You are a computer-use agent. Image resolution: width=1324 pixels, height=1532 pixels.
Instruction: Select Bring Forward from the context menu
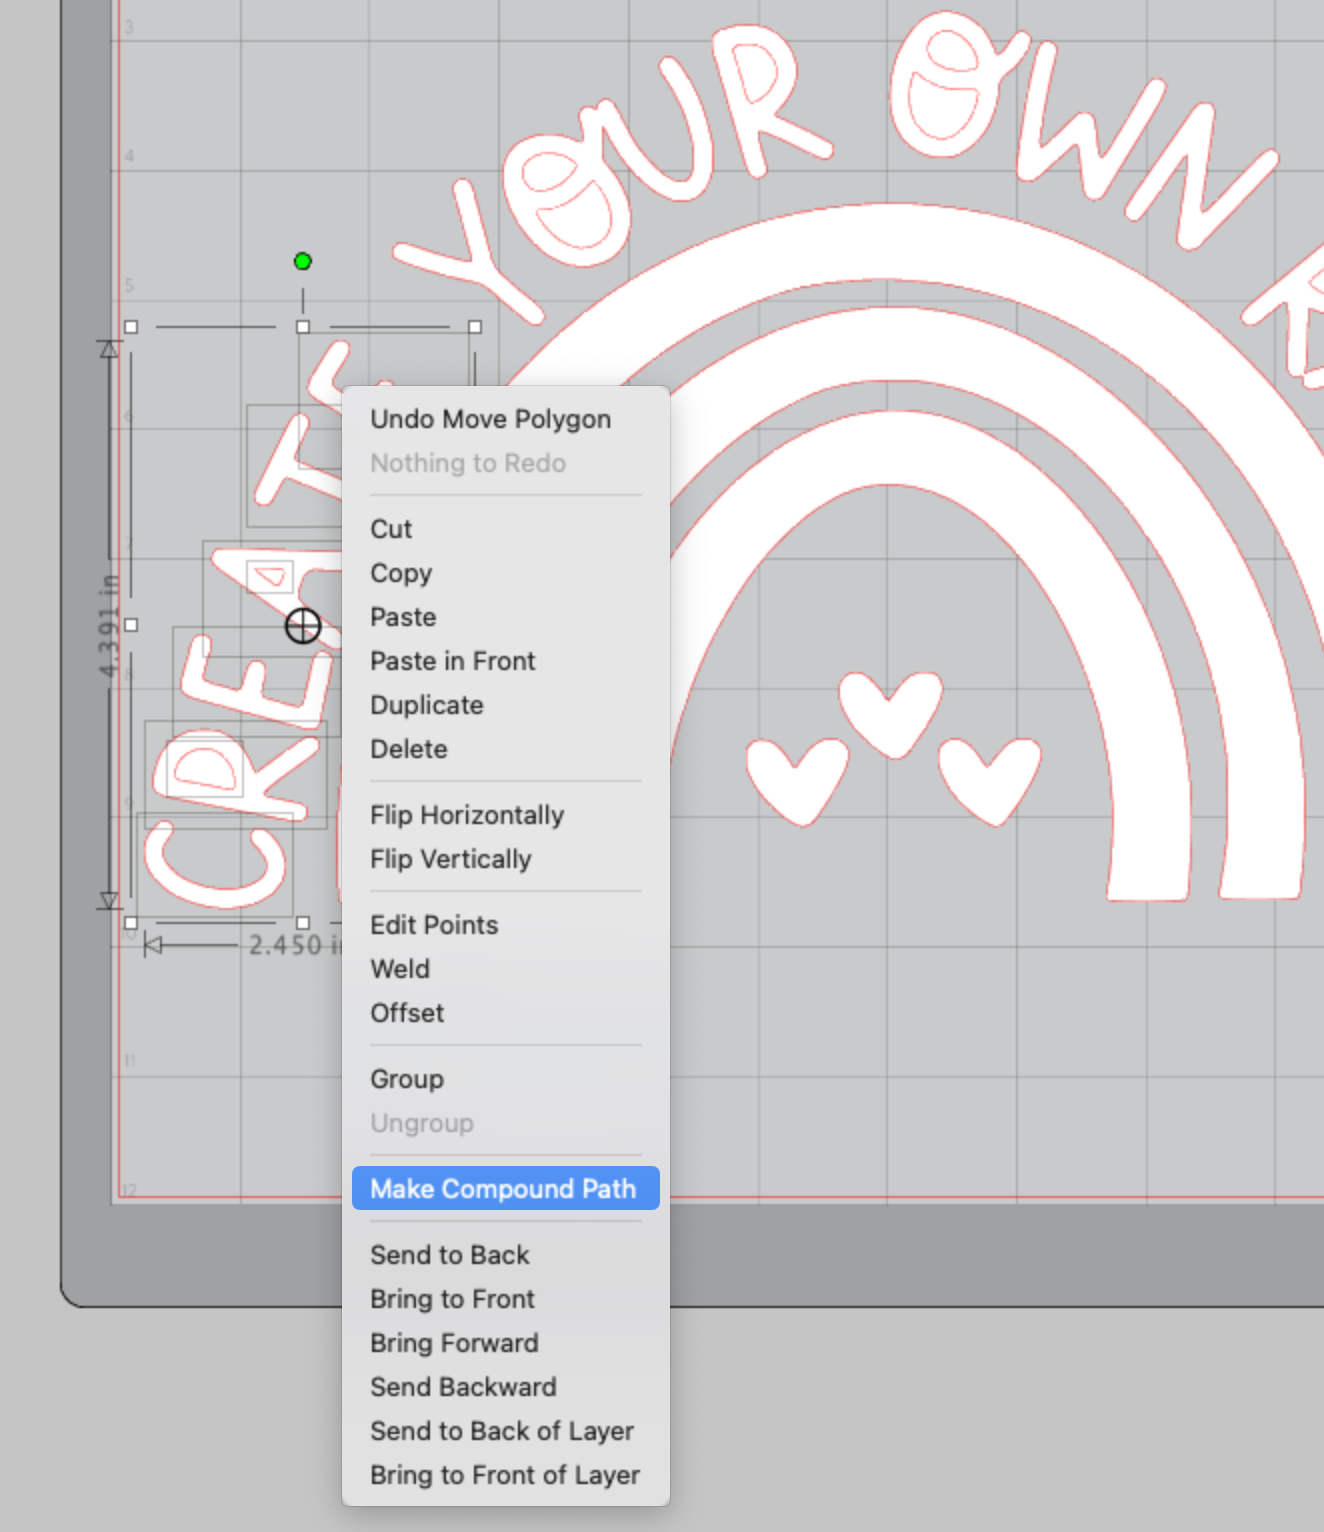click(x=454, y=1343)
